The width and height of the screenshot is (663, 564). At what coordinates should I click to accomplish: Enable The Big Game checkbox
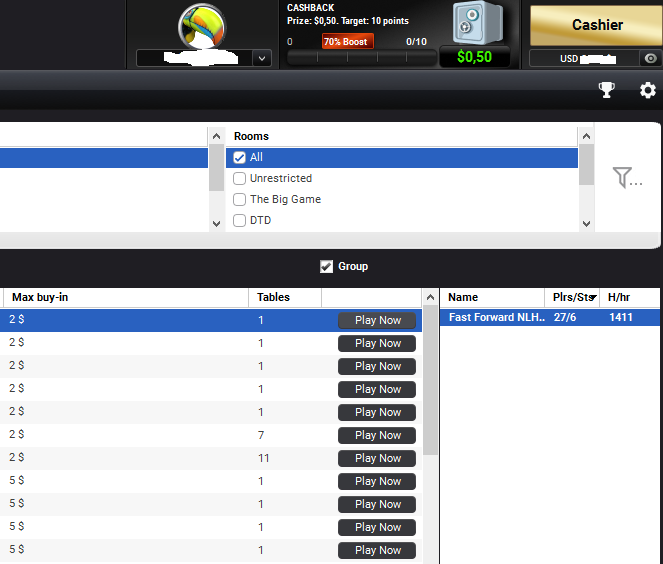239,199
